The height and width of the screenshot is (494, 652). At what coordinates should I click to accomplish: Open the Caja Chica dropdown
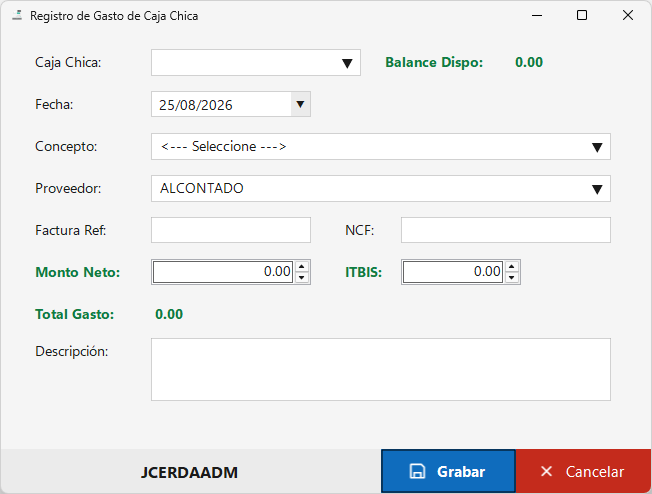click(347, 63)
